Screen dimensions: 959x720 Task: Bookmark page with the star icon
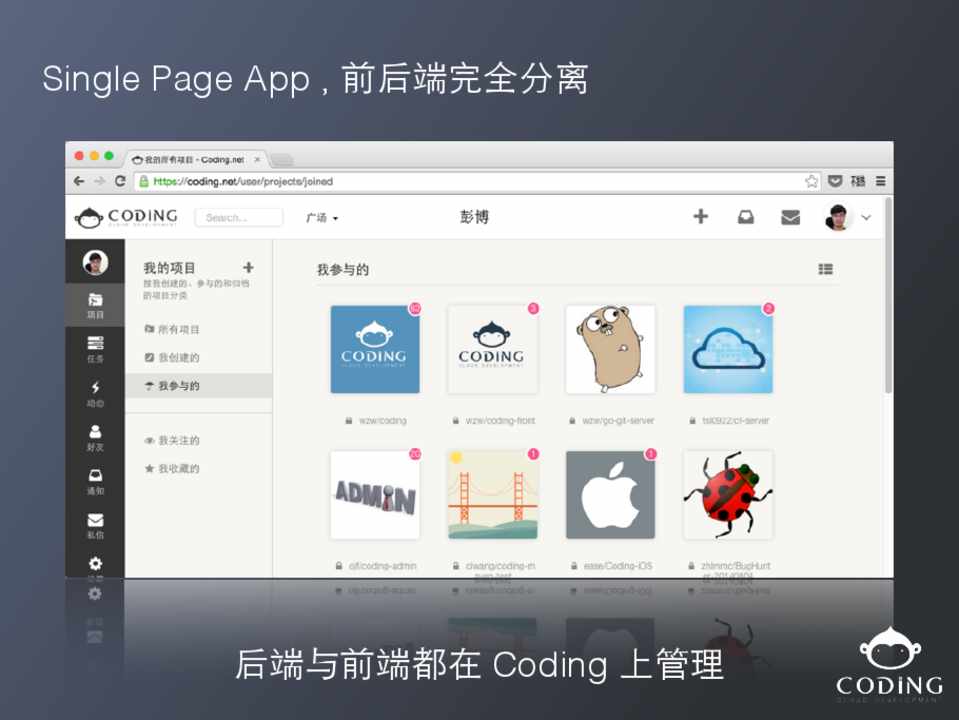click(x=812, y=181)
